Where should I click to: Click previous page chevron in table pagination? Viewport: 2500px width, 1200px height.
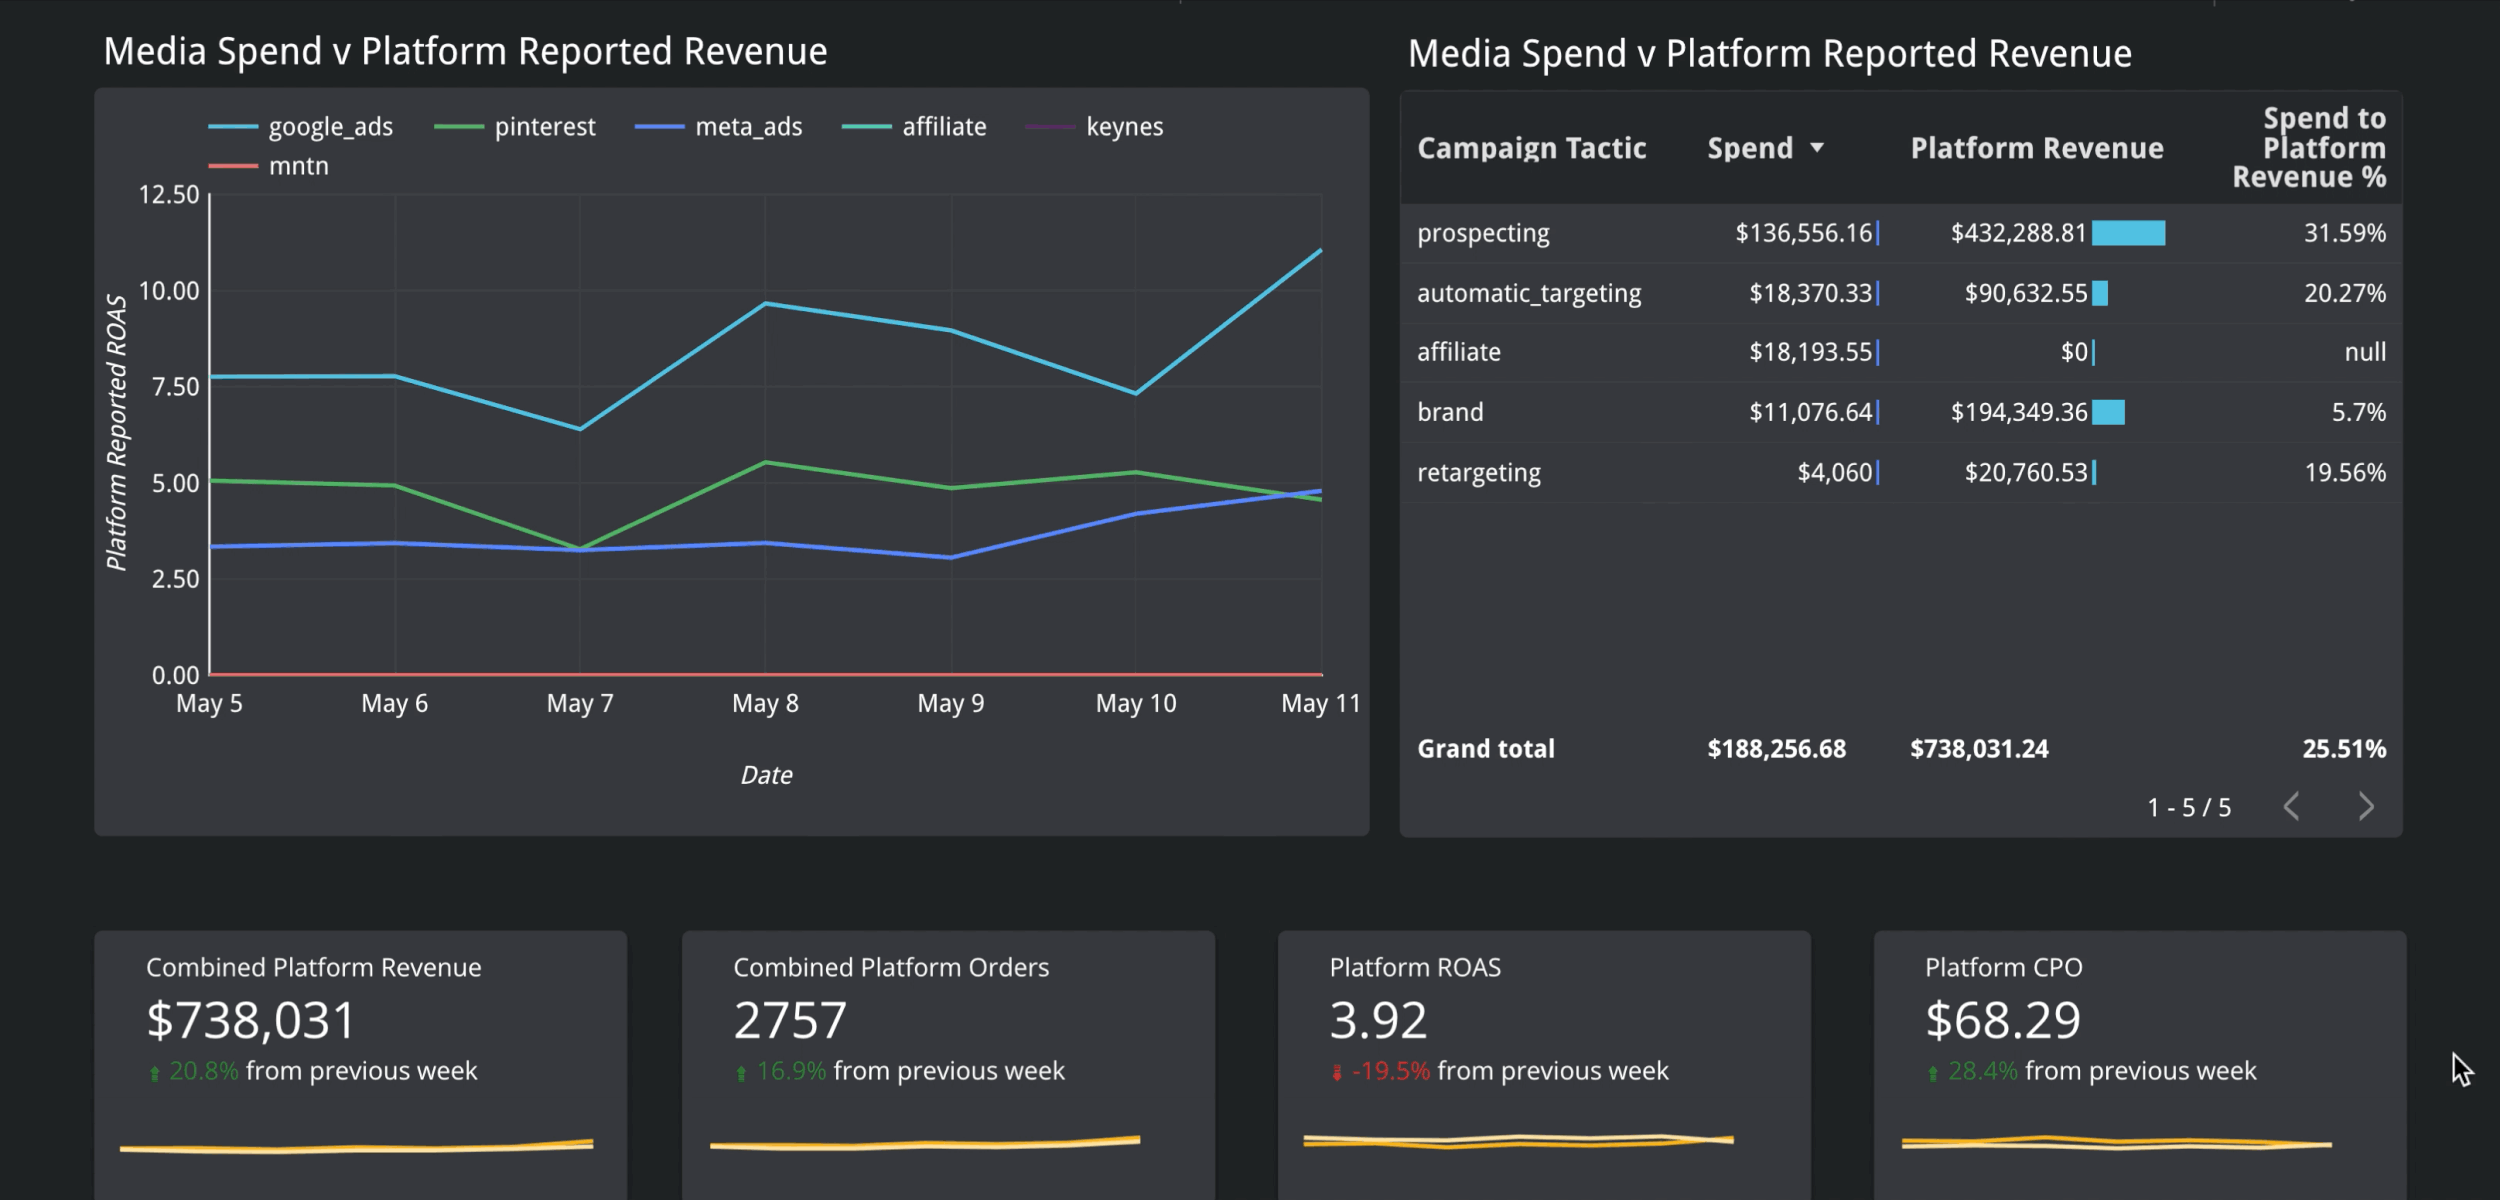click(x=2292, y=805)
